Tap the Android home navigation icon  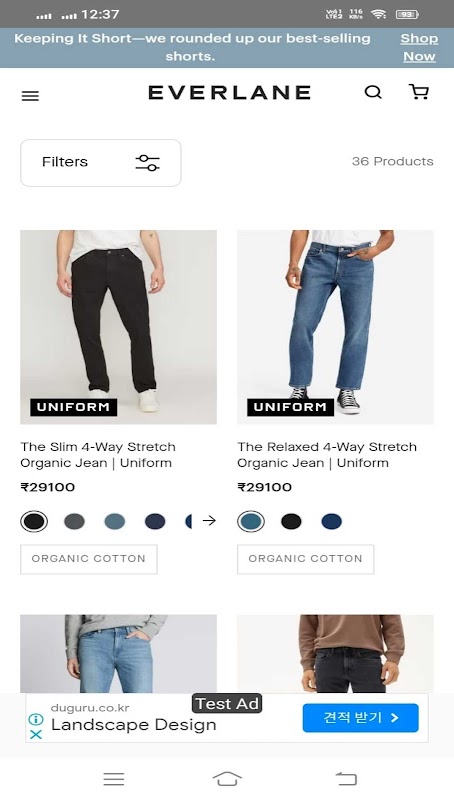point(227,779)
